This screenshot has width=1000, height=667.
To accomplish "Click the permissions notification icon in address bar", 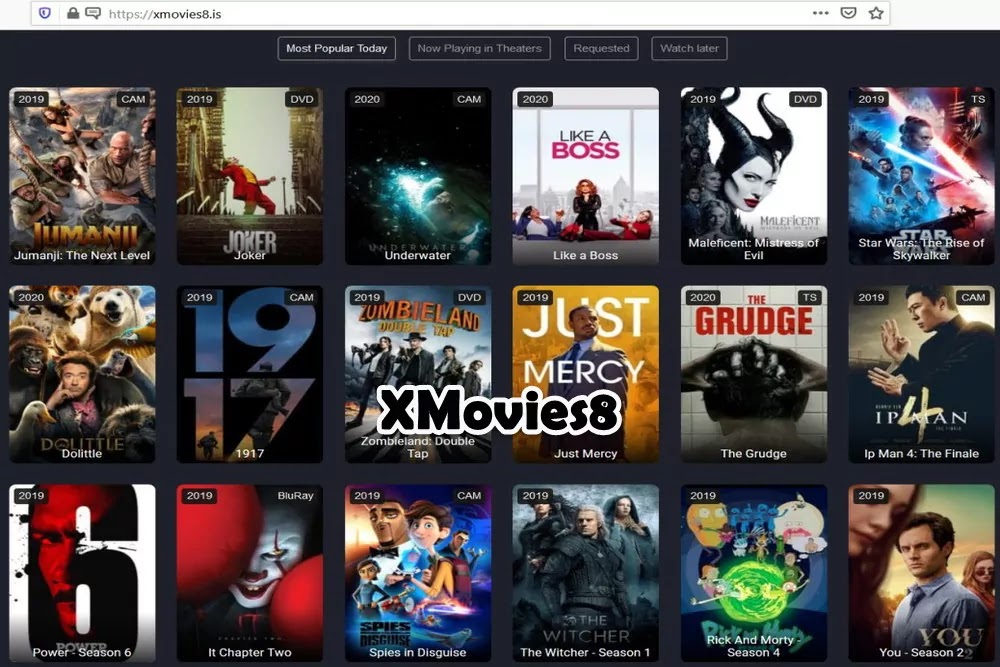I will [93, 13].
